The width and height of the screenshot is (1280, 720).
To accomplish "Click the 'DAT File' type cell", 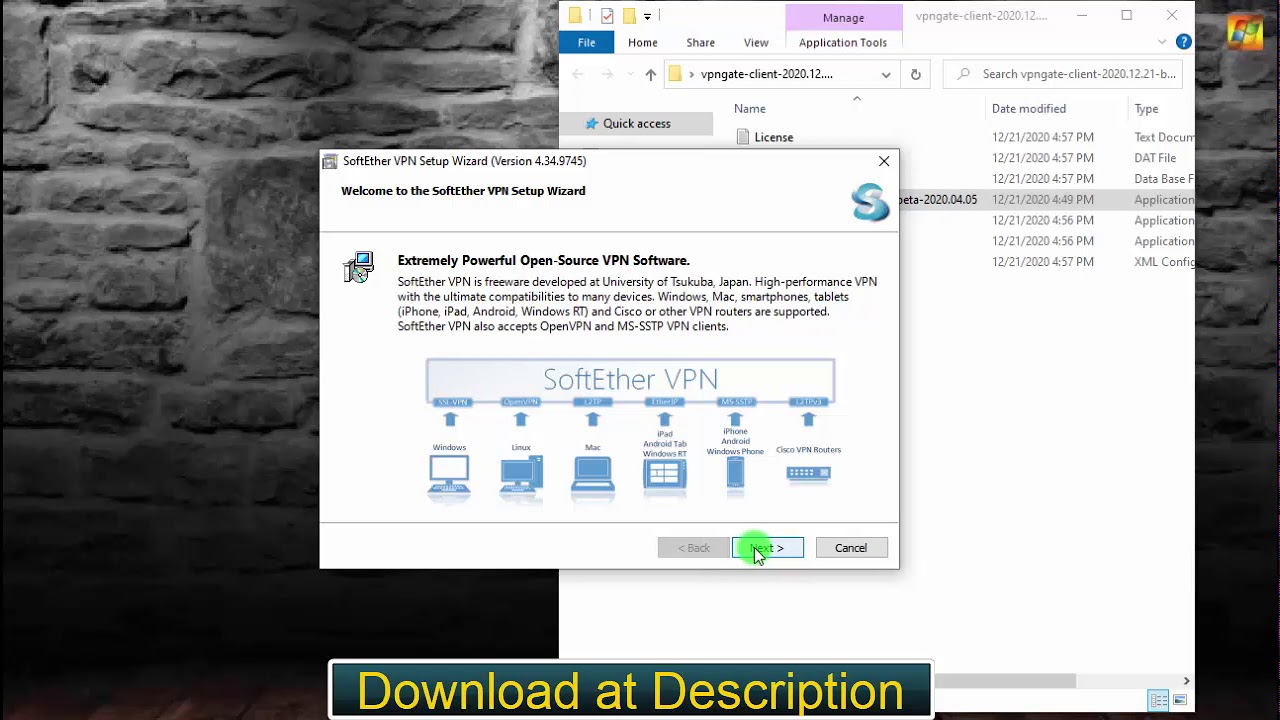I will 1155,158.
